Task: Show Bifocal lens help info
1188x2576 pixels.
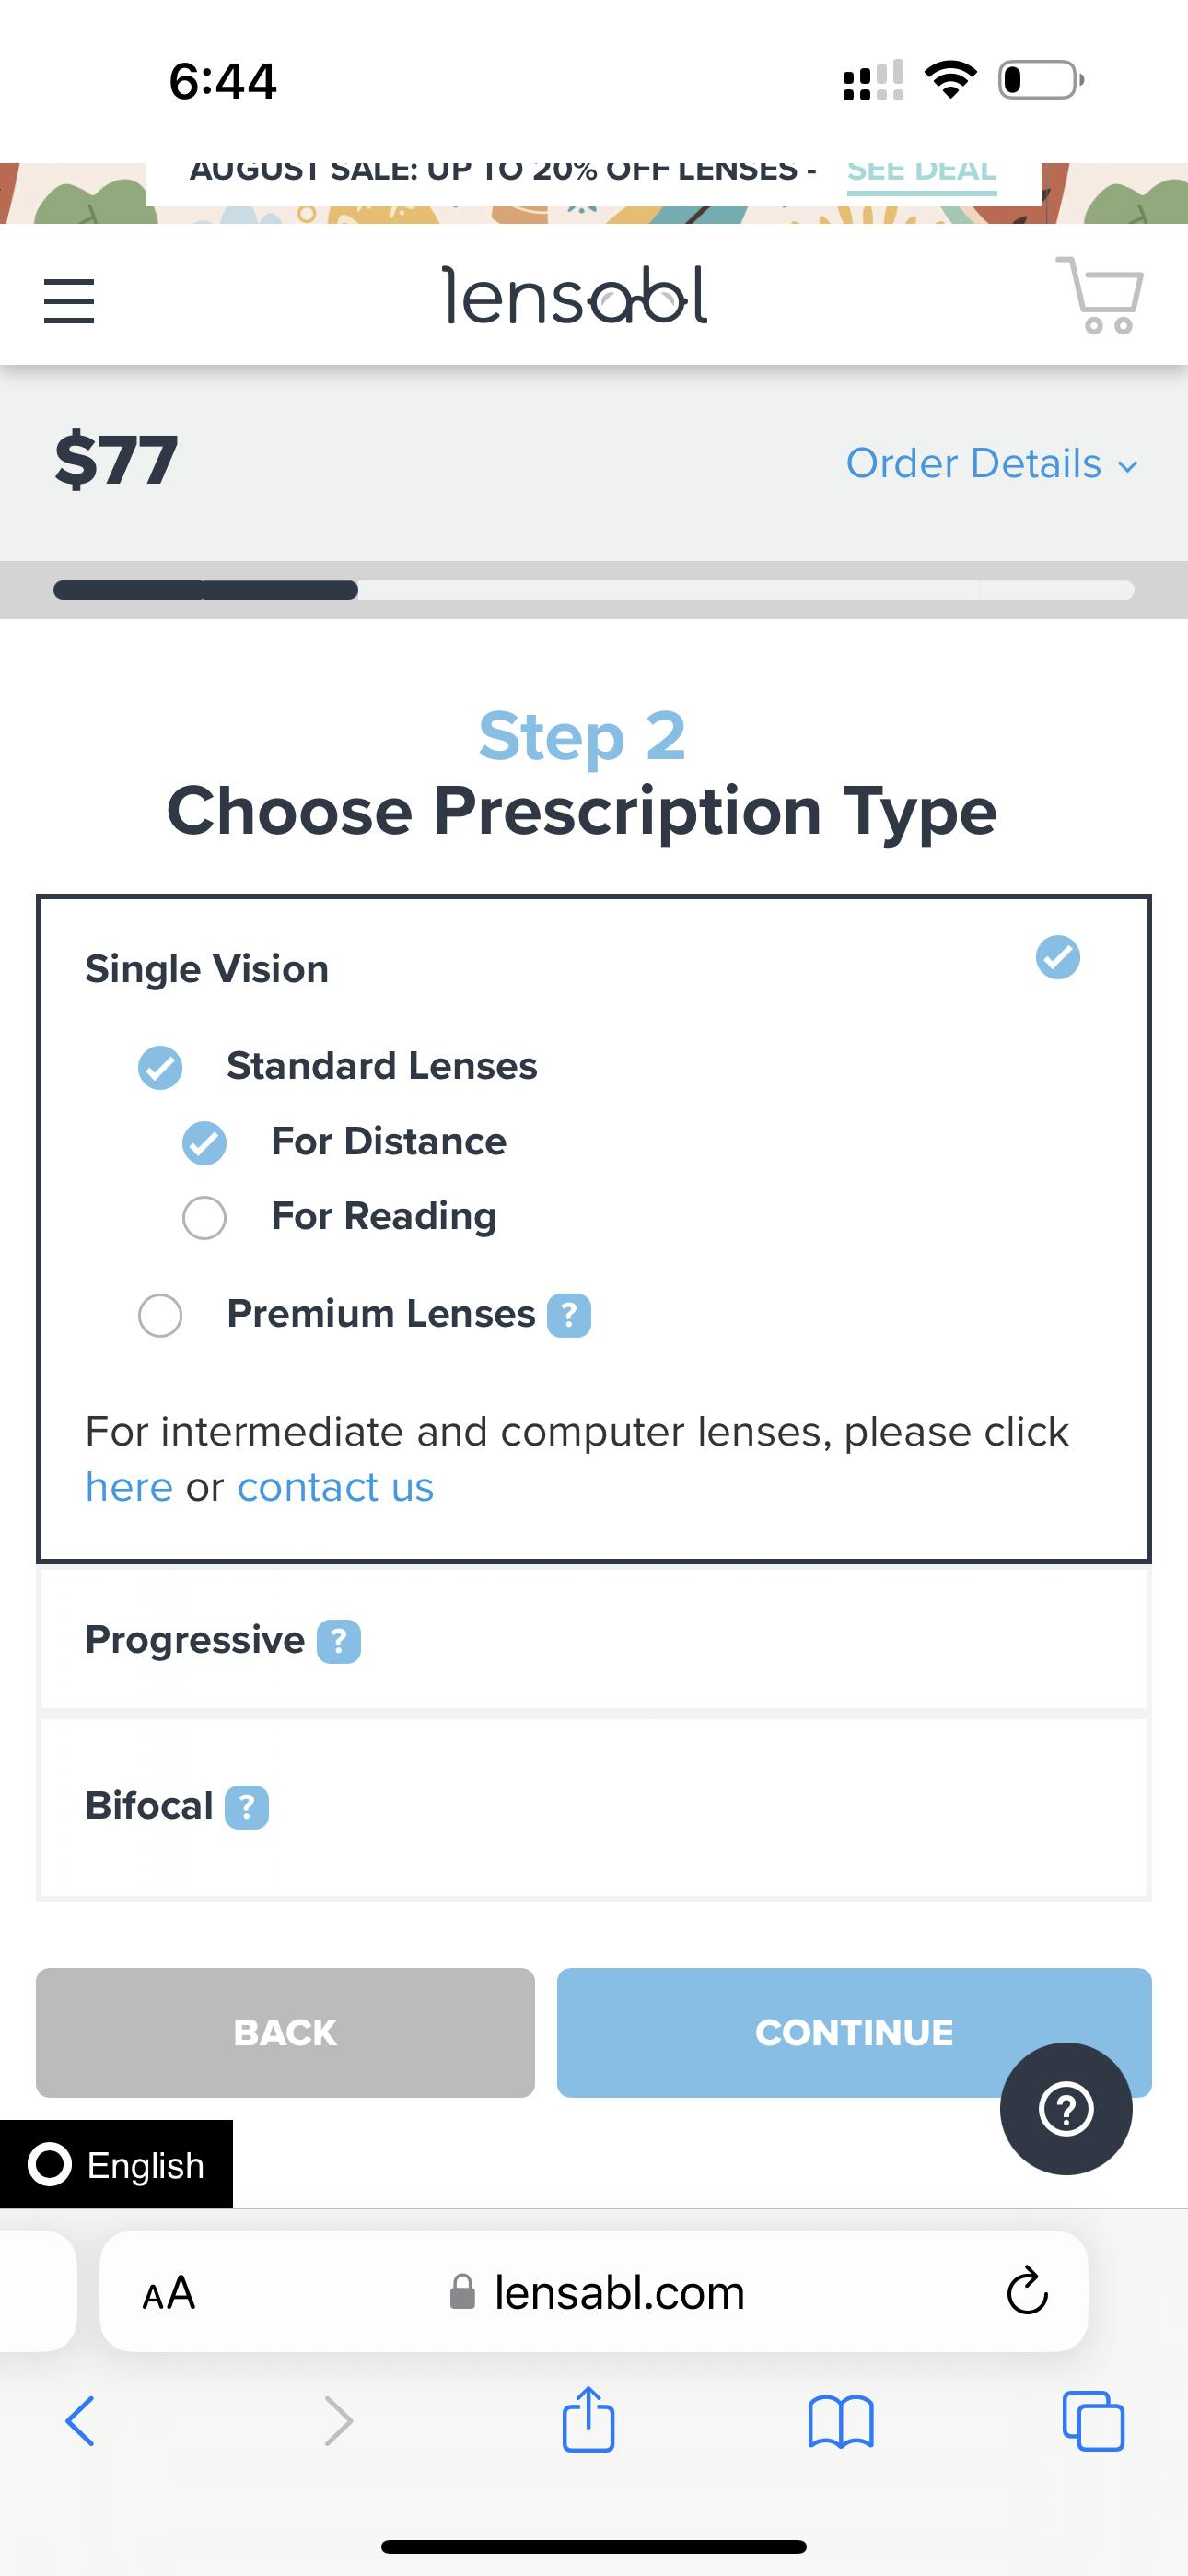Action: tap(247, 1808)
